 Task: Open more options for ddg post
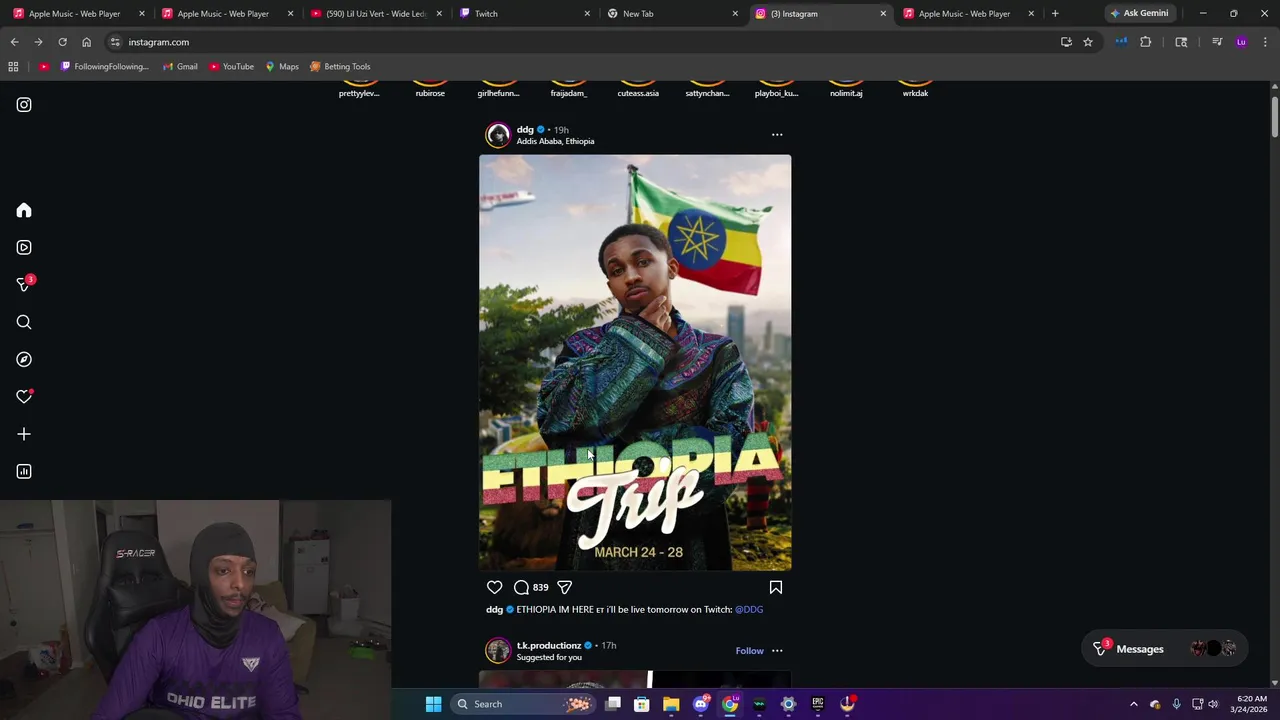point(777,134)
